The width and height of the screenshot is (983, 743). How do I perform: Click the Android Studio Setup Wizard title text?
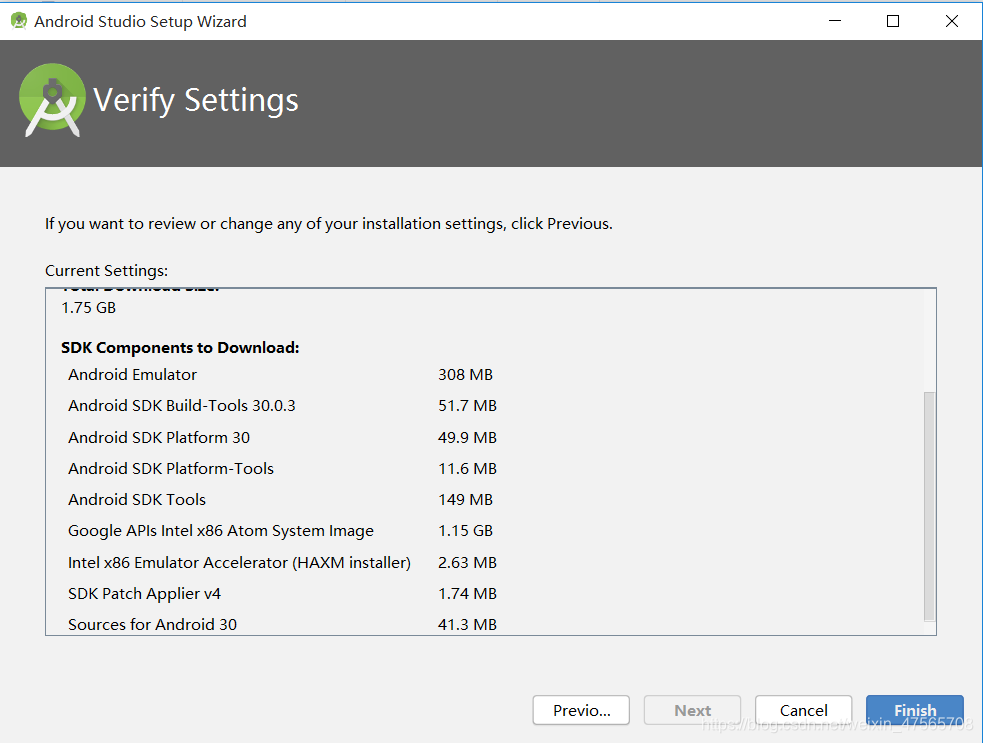point(140,21)
